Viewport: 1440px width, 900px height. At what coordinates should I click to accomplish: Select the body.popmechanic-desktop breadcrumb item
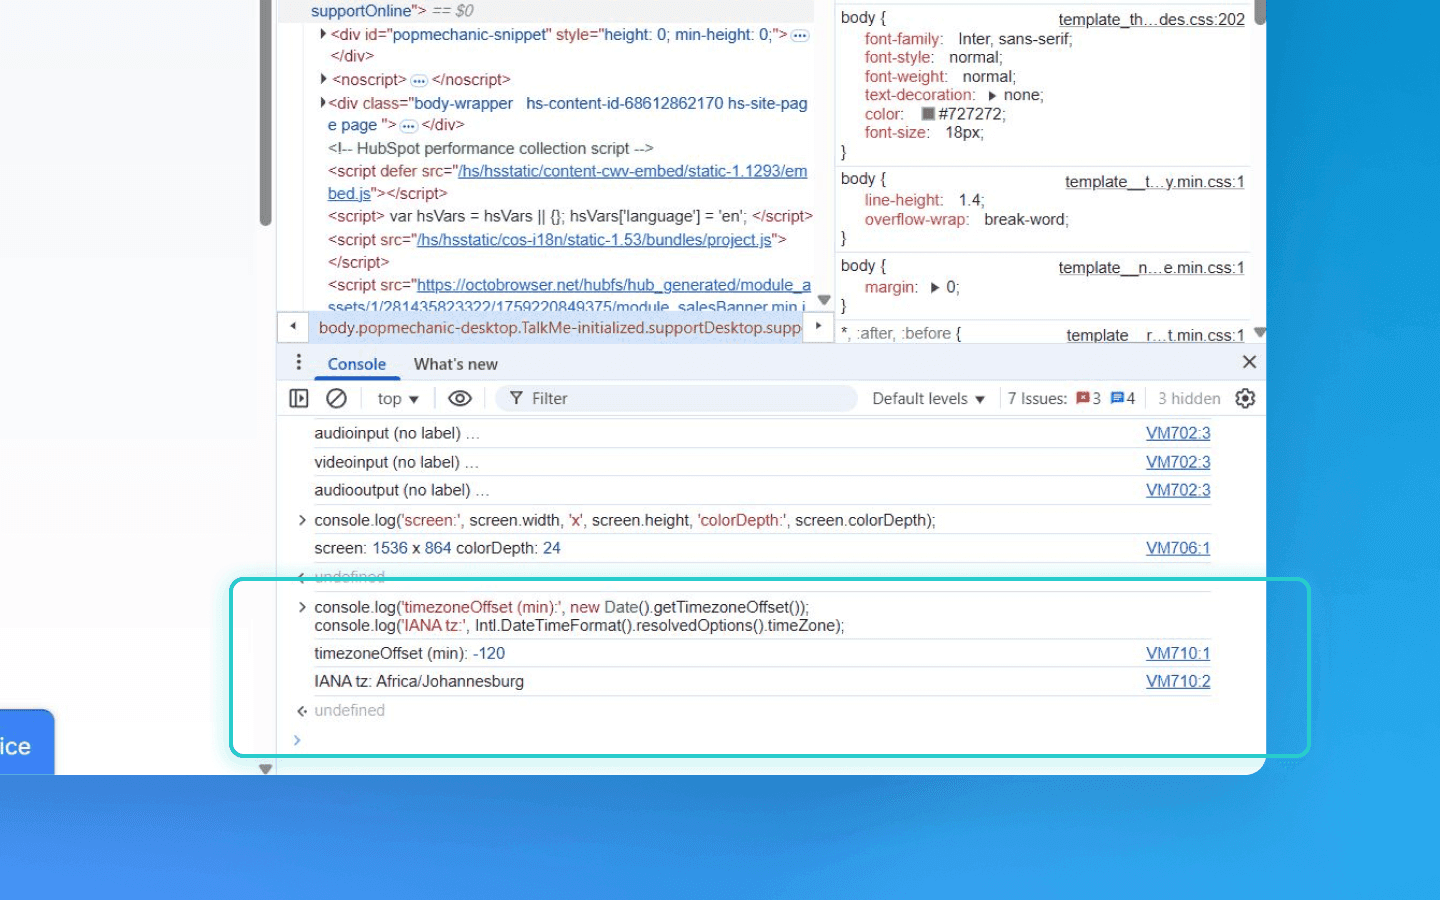coord(560,328)
